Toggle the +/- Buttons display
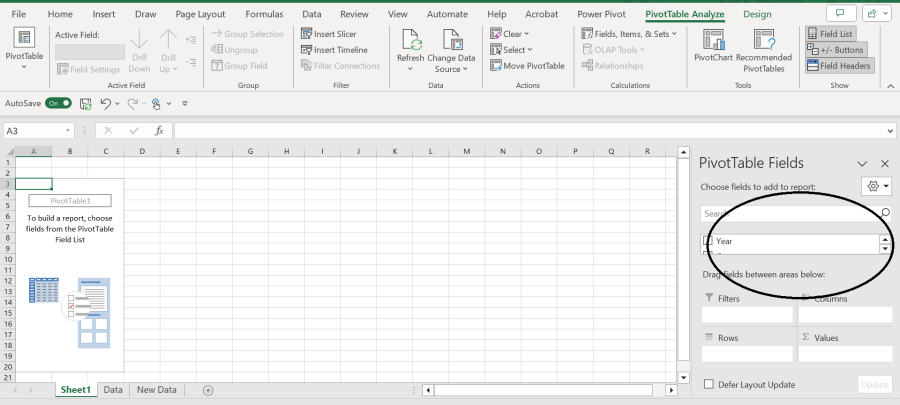This screenshot has width=900, height=405. click(835, 50)
